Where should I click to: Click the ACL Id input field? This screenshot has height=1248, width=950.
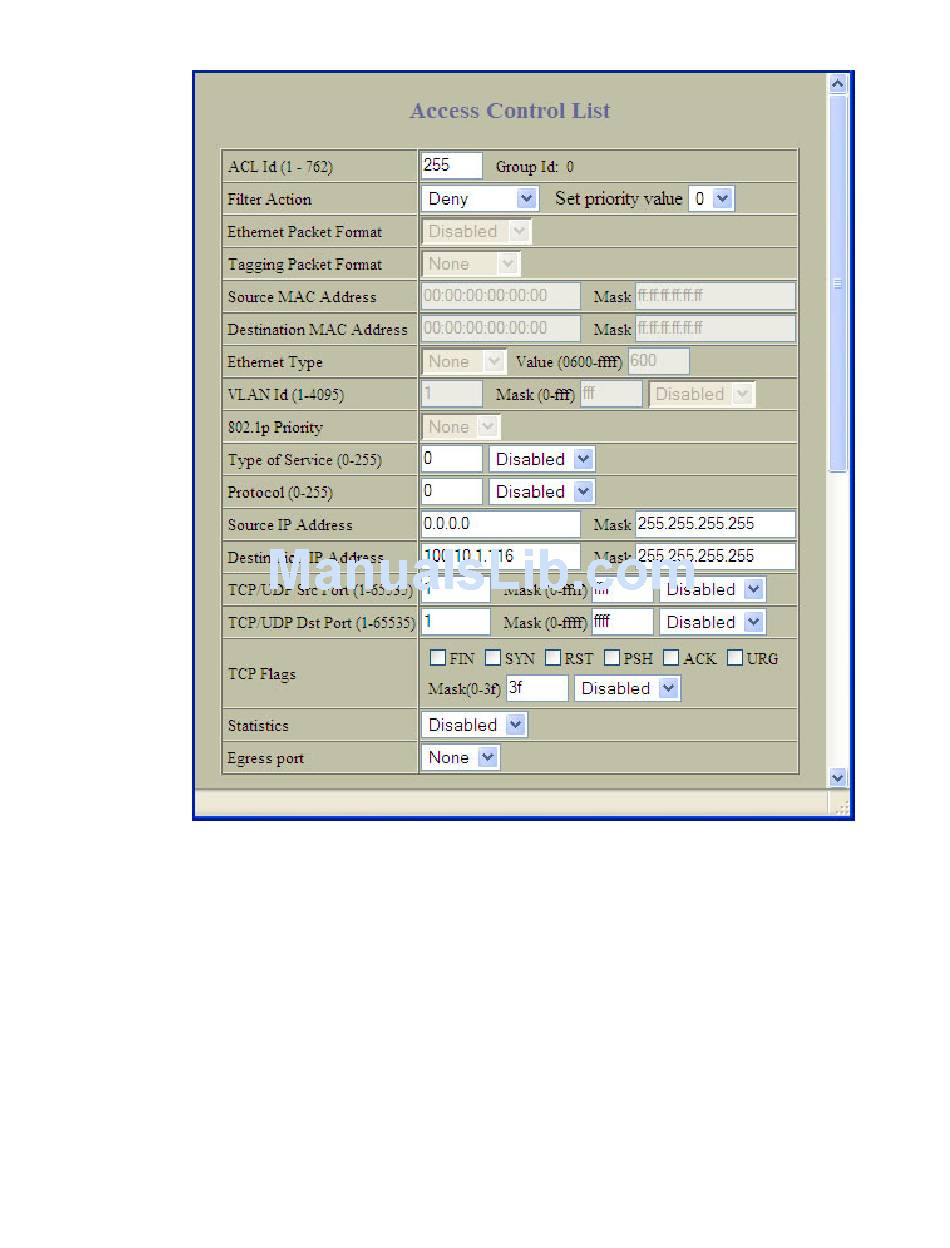451,166
